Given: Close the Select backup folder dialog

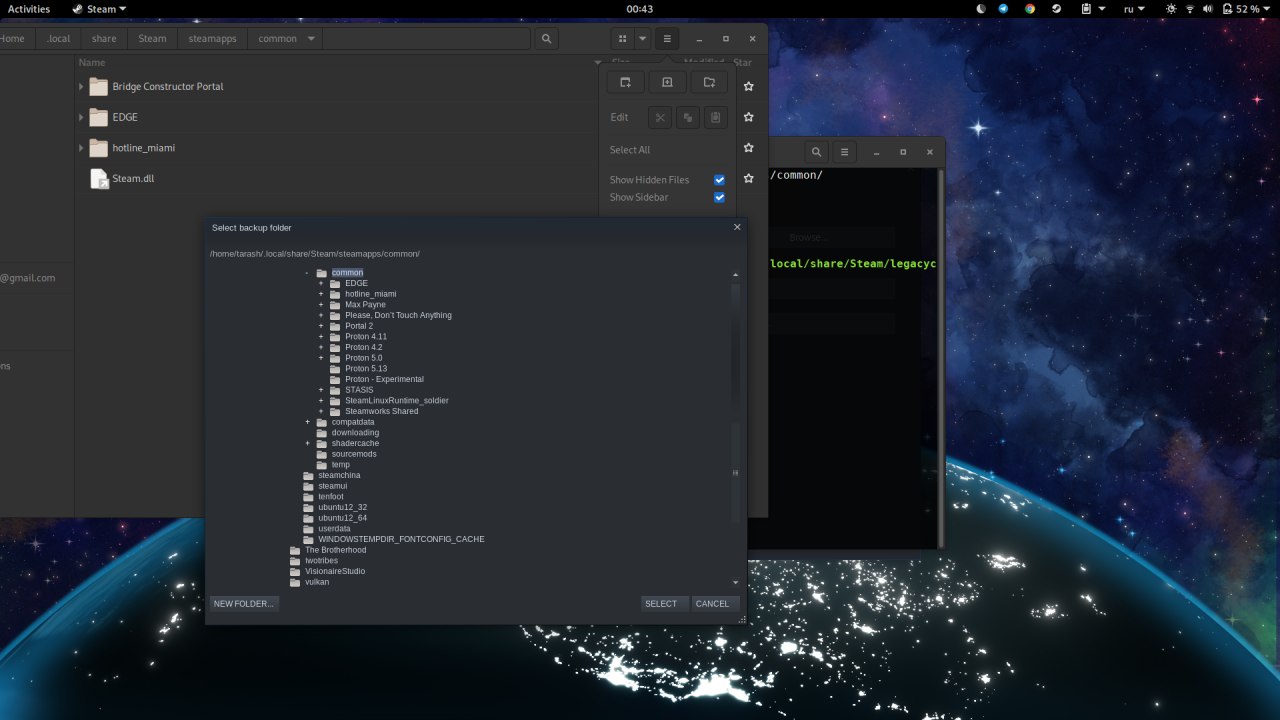Looking at the screenshot, I should (738, 227).
